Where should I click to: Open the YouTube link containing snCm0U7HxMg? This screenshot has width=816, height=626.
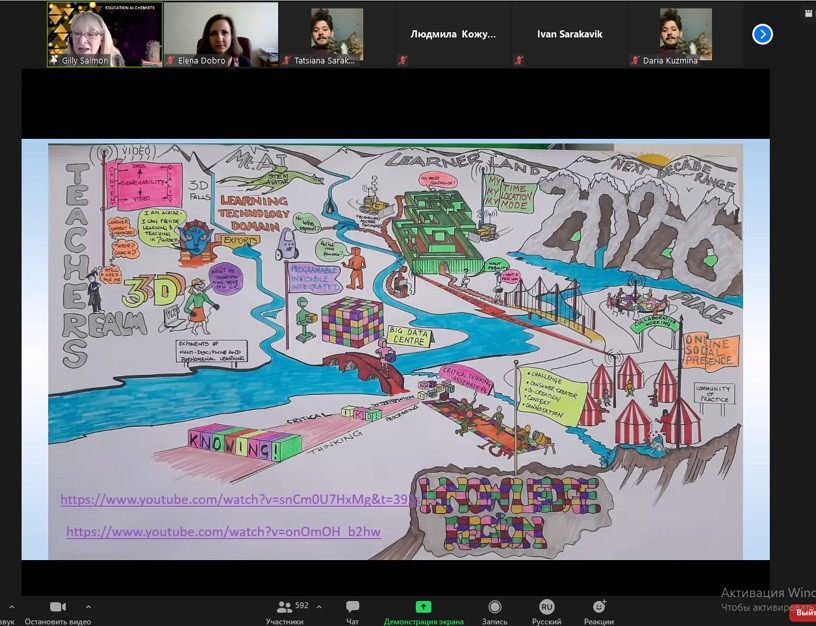tap(238, 500)
